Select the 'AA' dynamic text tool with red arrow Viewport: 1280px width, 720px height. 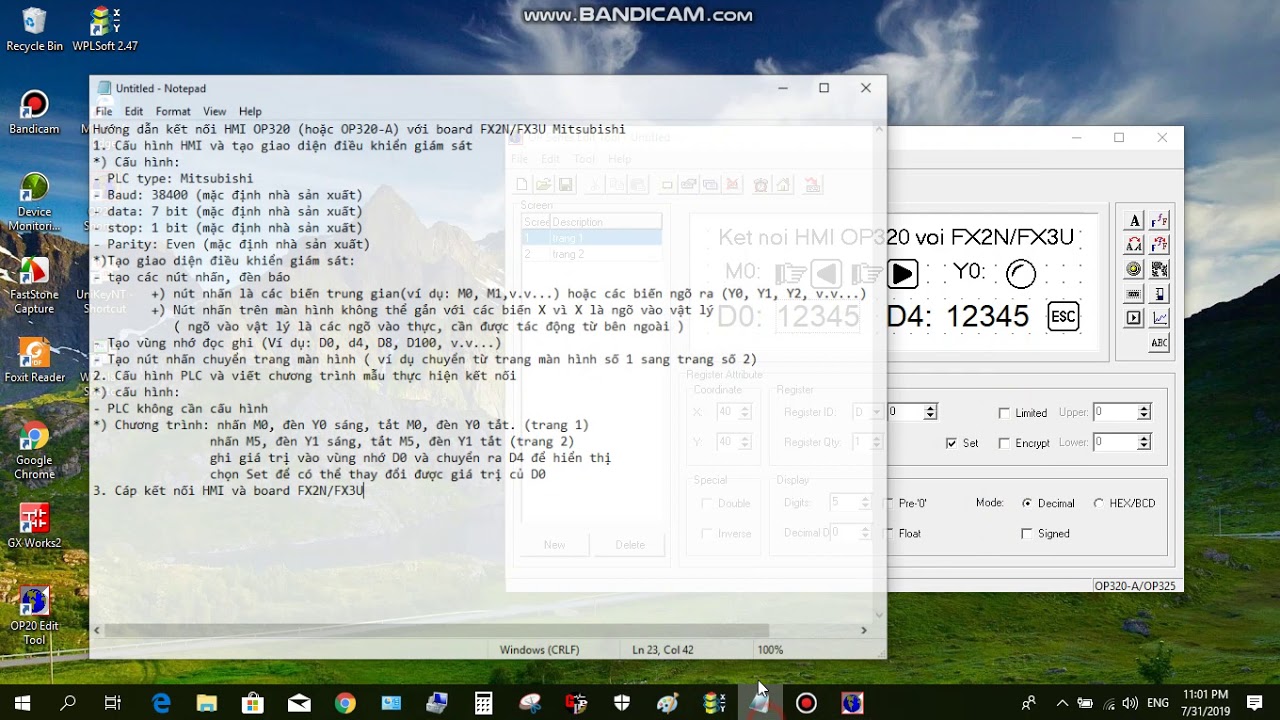(x=1134, y=245)
